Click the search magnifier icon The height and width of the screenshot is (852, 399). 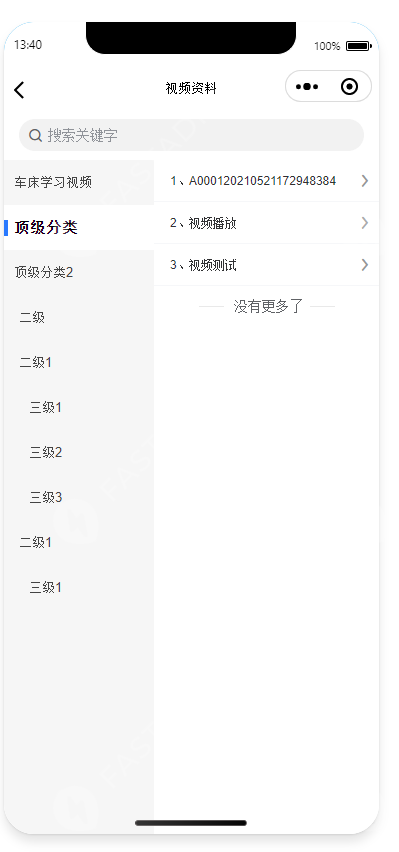[x=35, y=135]
